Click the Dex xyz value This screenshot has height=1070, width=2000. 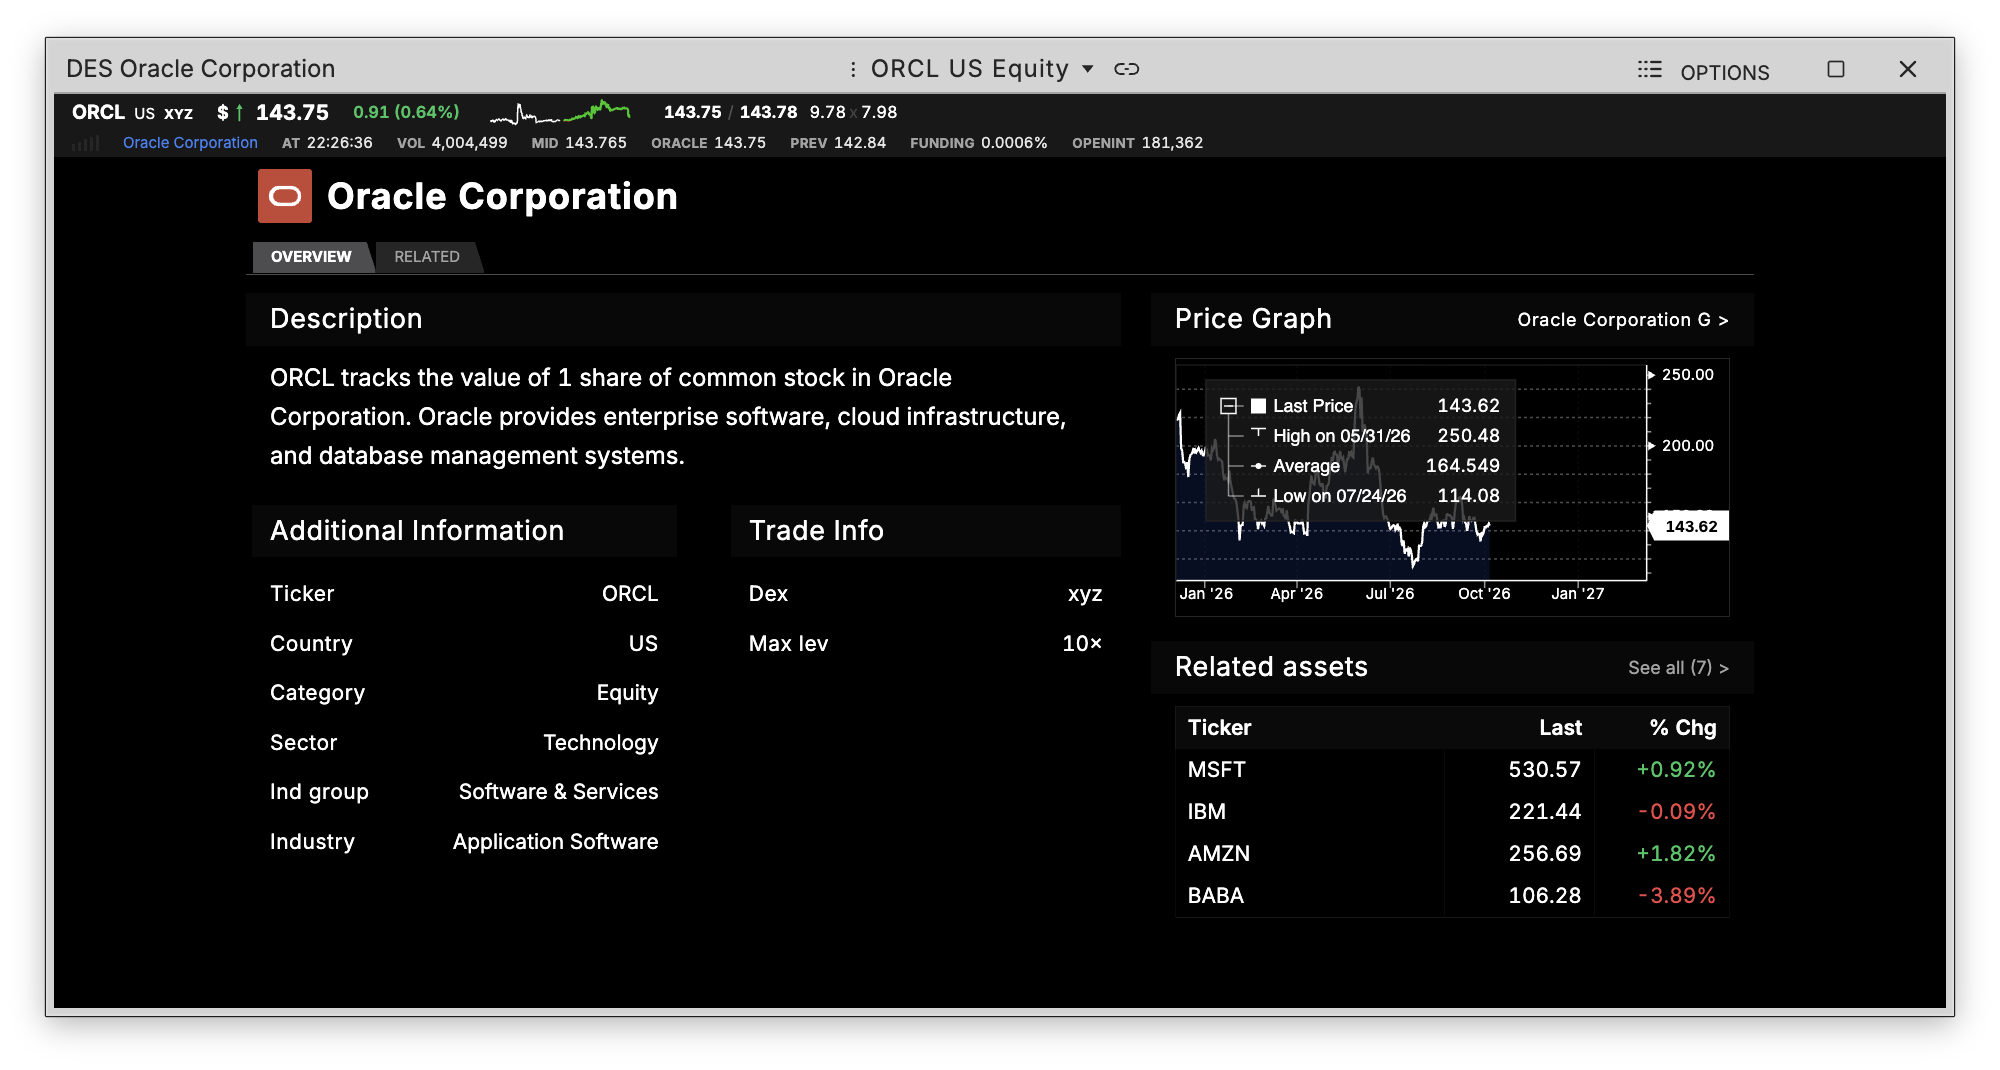pos(1085,594)
